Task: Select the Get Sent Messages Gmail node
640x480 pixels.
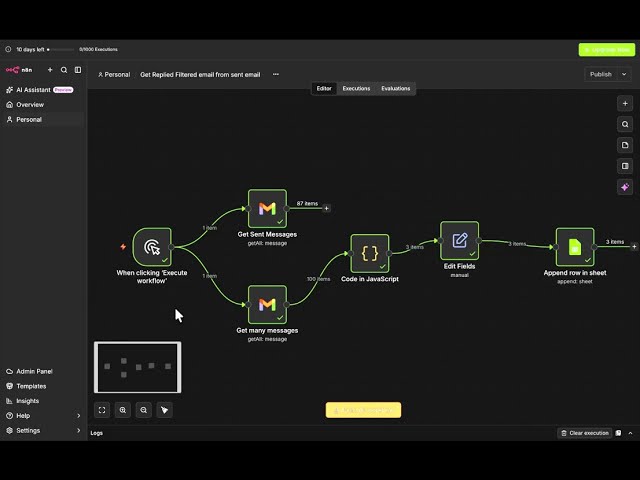Action: [x=267, y=209]
